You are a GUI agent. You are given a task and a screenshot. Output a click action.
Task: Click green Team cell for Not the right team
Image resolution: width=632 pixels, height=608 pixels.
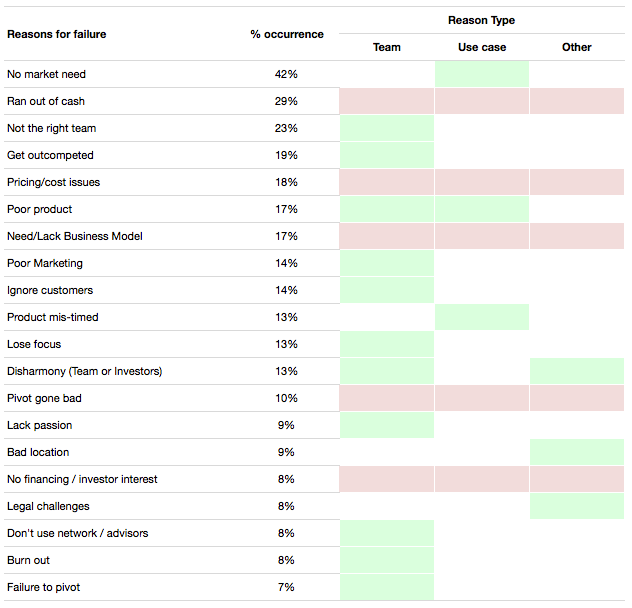(x=386, y=128)
